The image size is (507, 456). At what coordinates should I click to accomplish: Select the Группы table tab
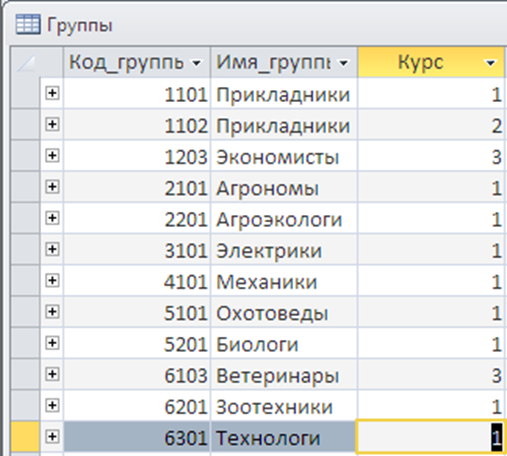pyautogui.click(x=64, y=25)
